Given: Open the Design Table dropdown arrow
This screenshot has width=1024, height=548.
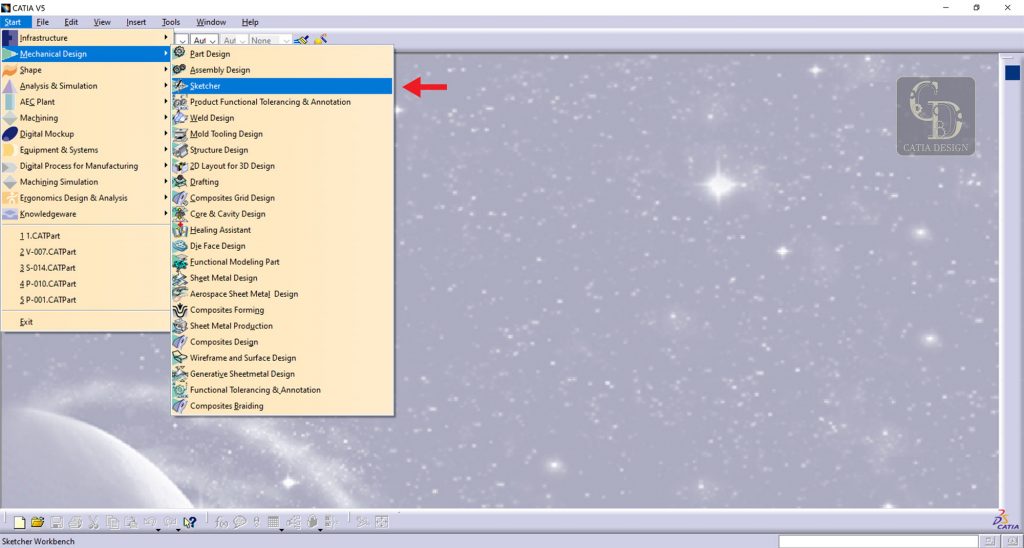Looking at the screenshot, I should click(281, 530).
